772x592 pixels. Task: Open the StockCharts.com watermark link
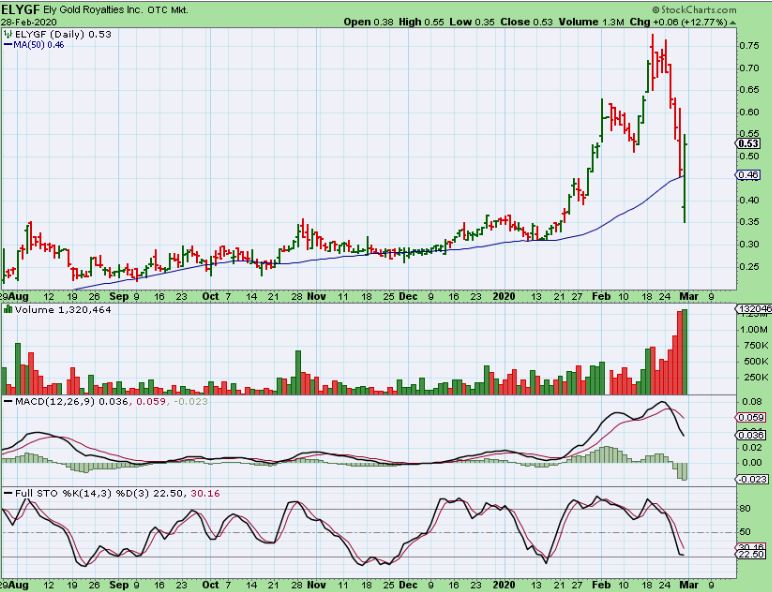point(690,8)
